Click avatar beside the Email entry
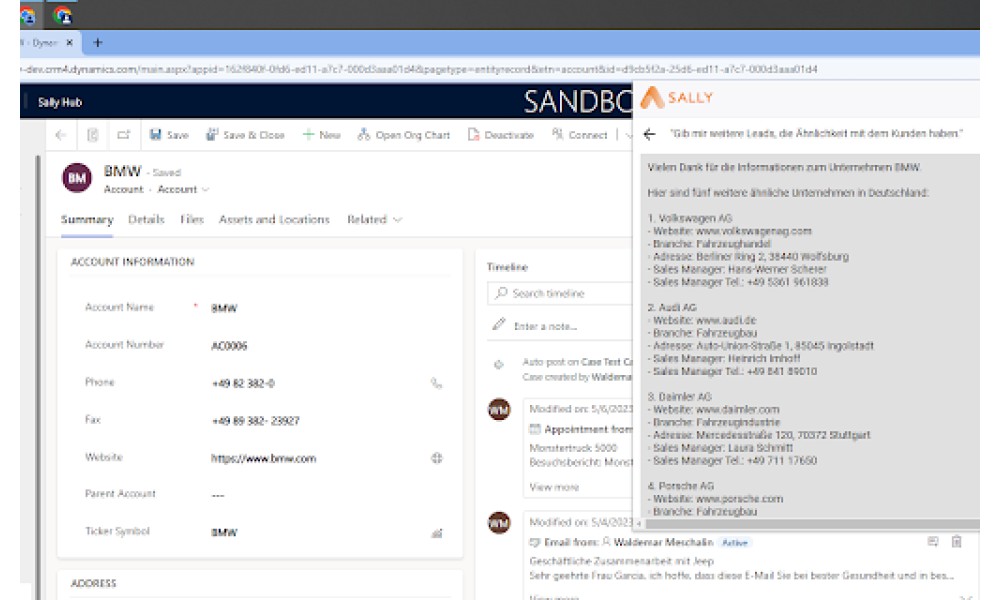 click(499, 523)
